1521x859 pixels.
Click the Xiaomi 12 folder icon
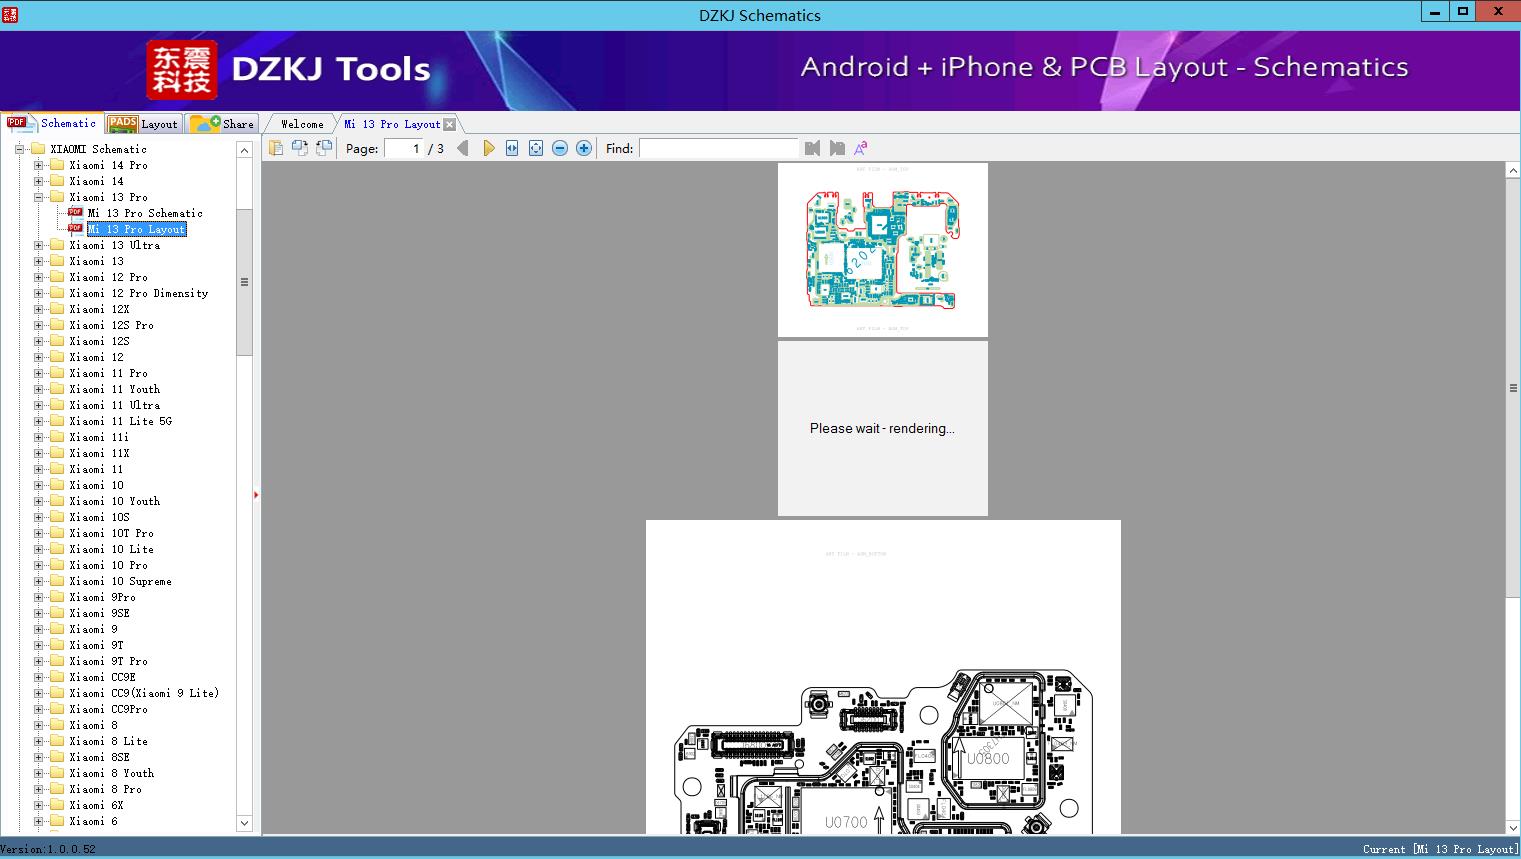point(57,357)
